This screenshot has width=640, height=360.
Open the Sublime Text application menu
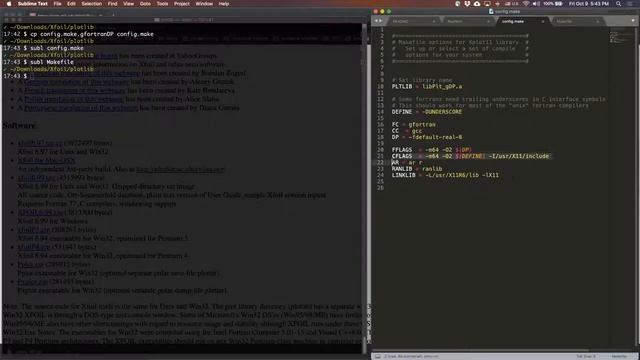pos(33,4)
